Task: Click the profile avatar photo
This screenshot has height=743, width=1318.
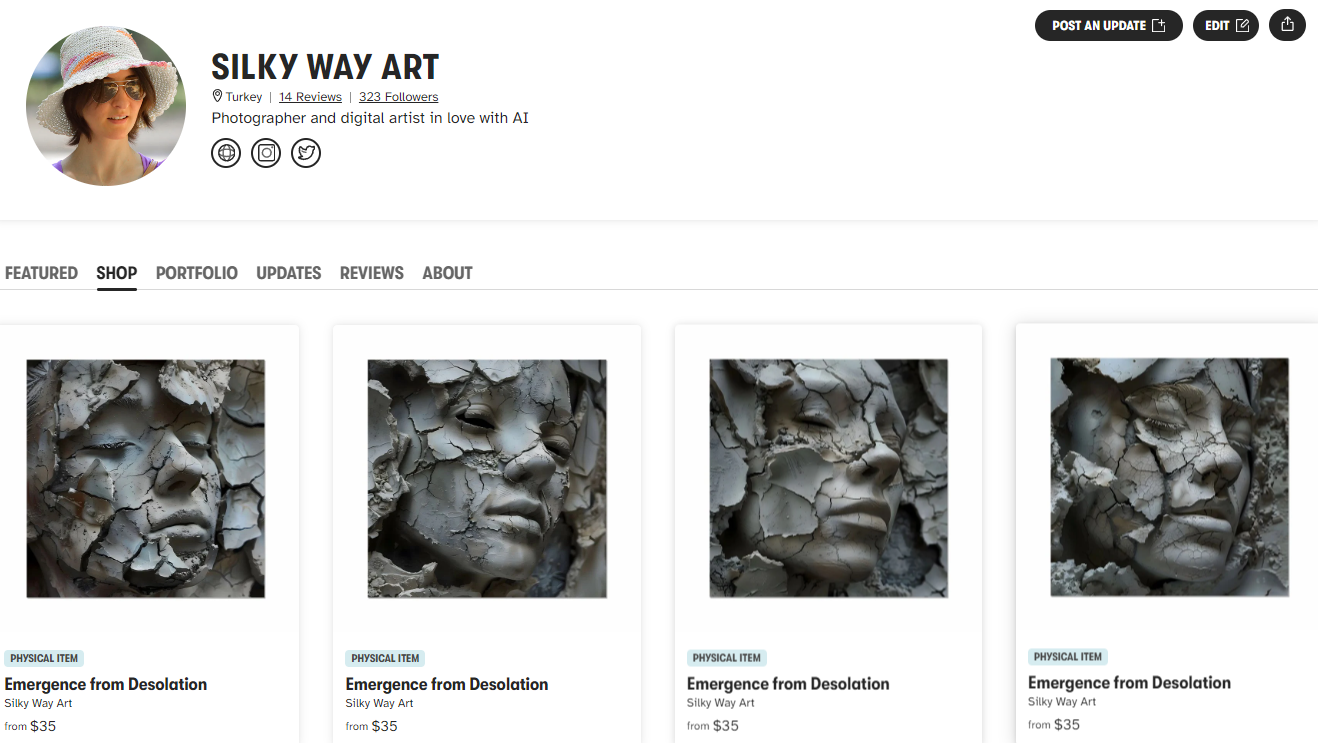Action: [106, 106]
